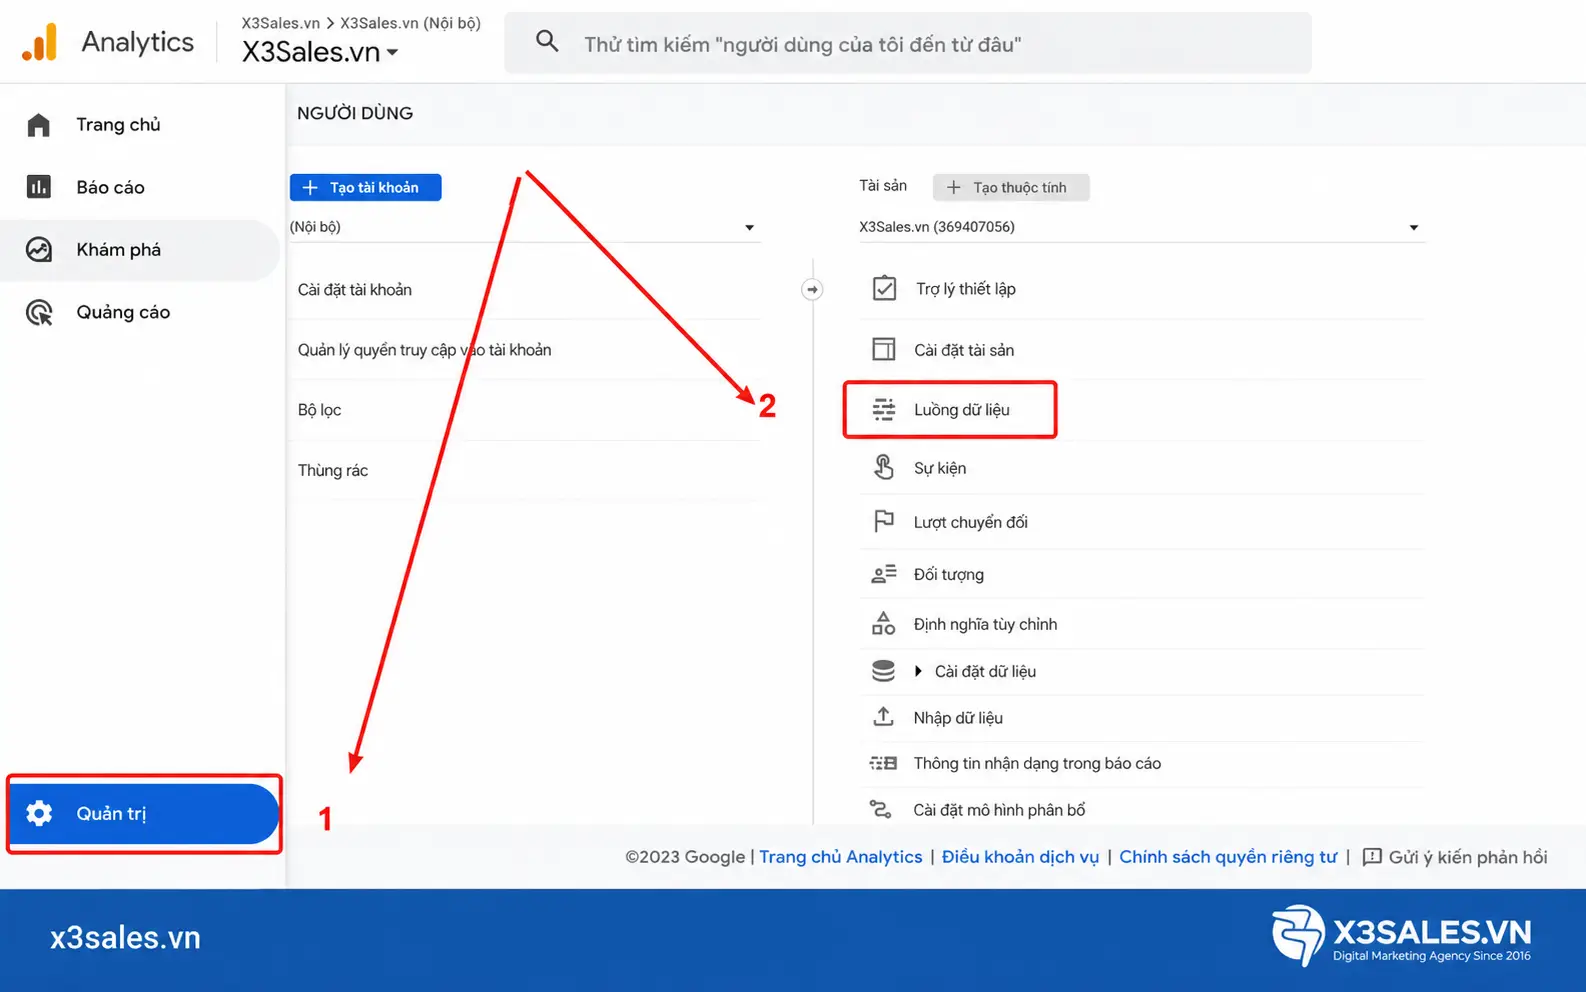Open Chính sách quyền riêng tư link
1586x992 pixels.
[x=1228, y=857]
